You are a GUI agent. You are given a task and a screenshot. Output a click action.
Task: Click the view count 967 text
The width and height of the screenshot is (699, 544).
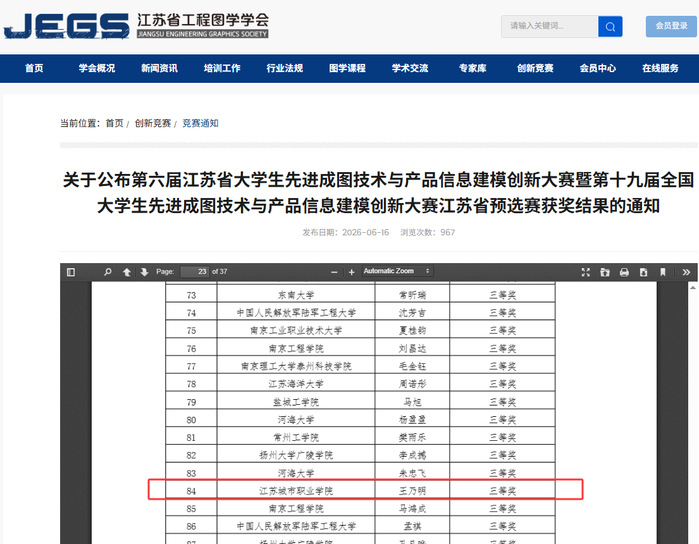[x=448, y=232]
